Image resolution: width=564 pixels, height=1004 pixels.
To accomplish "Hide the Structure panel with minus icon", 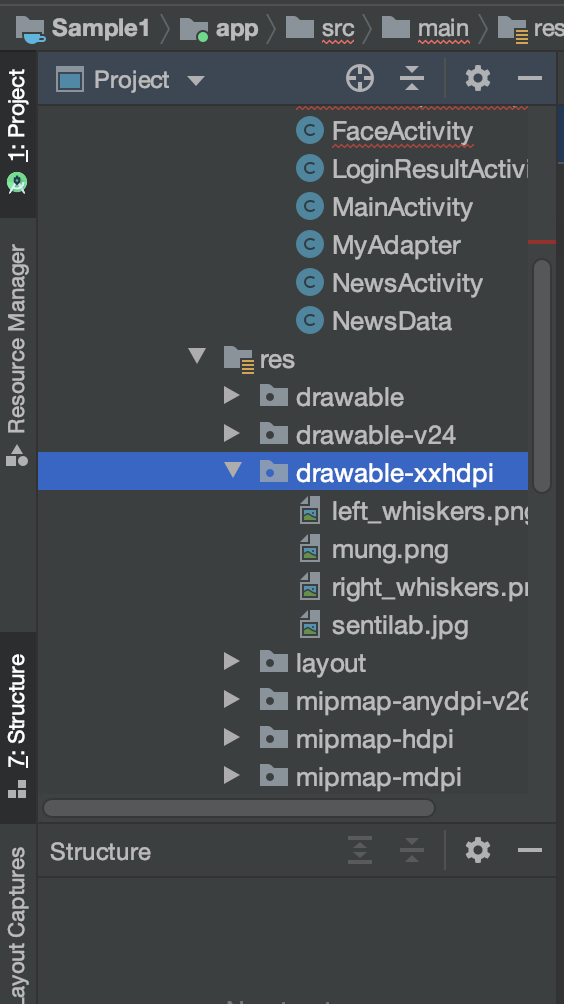I will click(x=530, y=850).
